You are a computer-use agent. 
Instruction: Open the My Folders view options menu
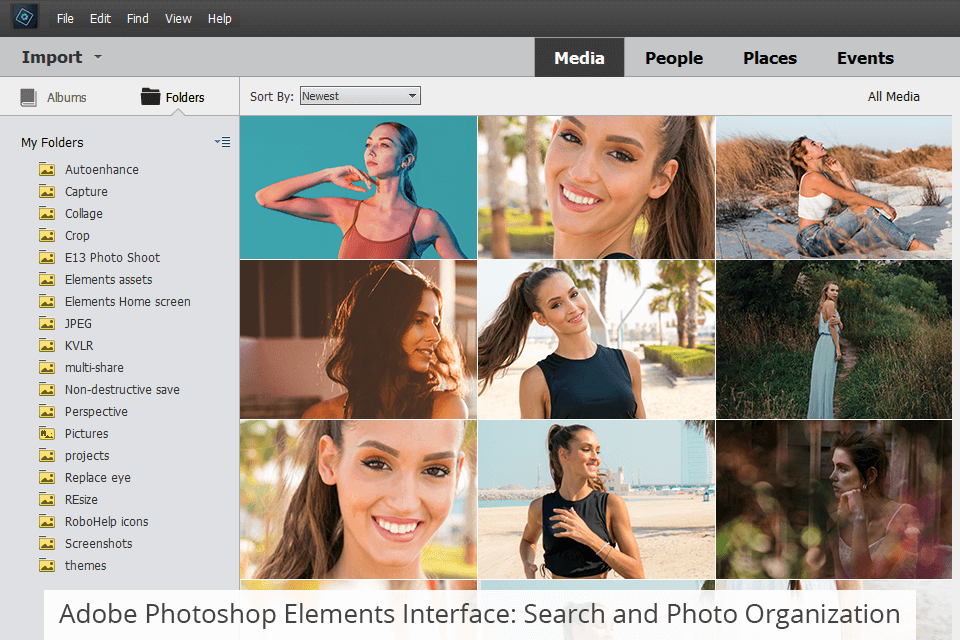[x=223, y=142]
